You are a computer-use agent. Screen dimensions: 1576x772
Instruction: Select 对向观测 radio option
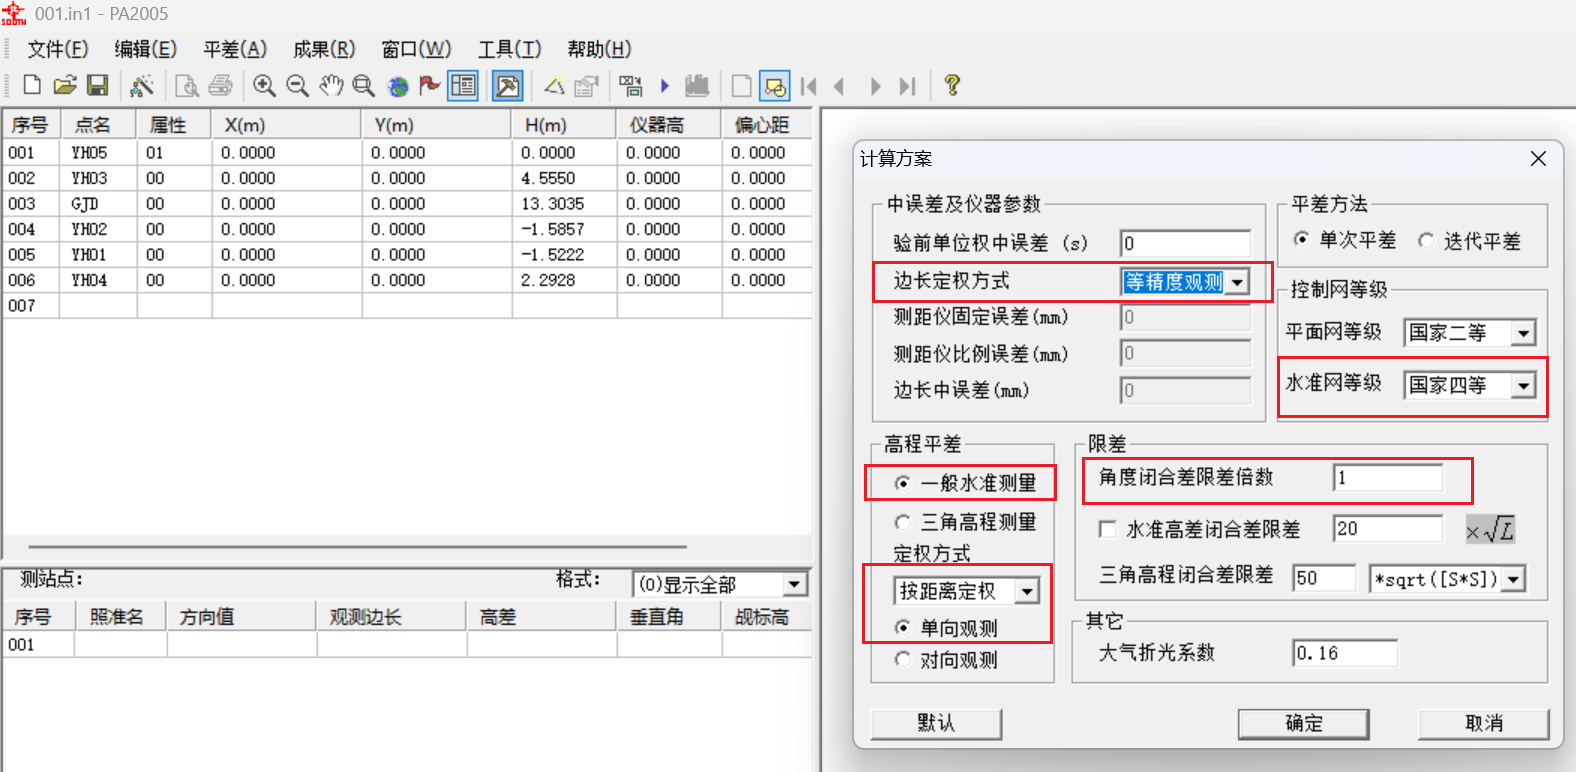click(x=902, y=660)
